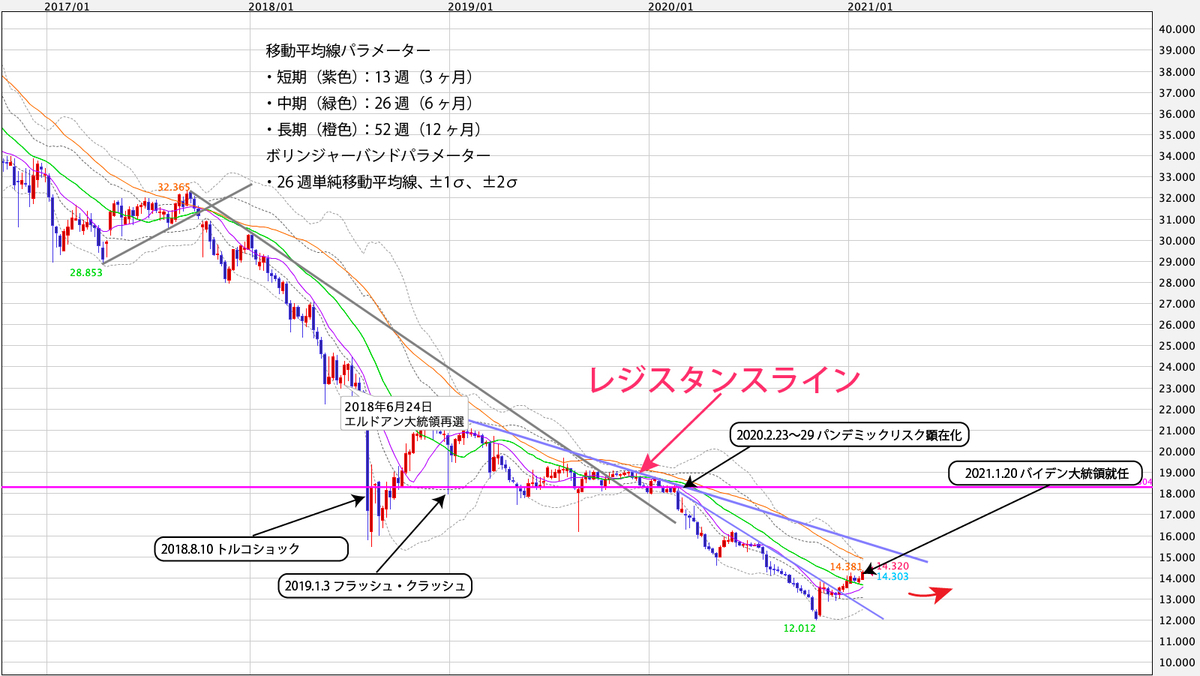The image size is (1200, 676).
Task: Click the 23.000 price axis label
Action: (1177, 388)
